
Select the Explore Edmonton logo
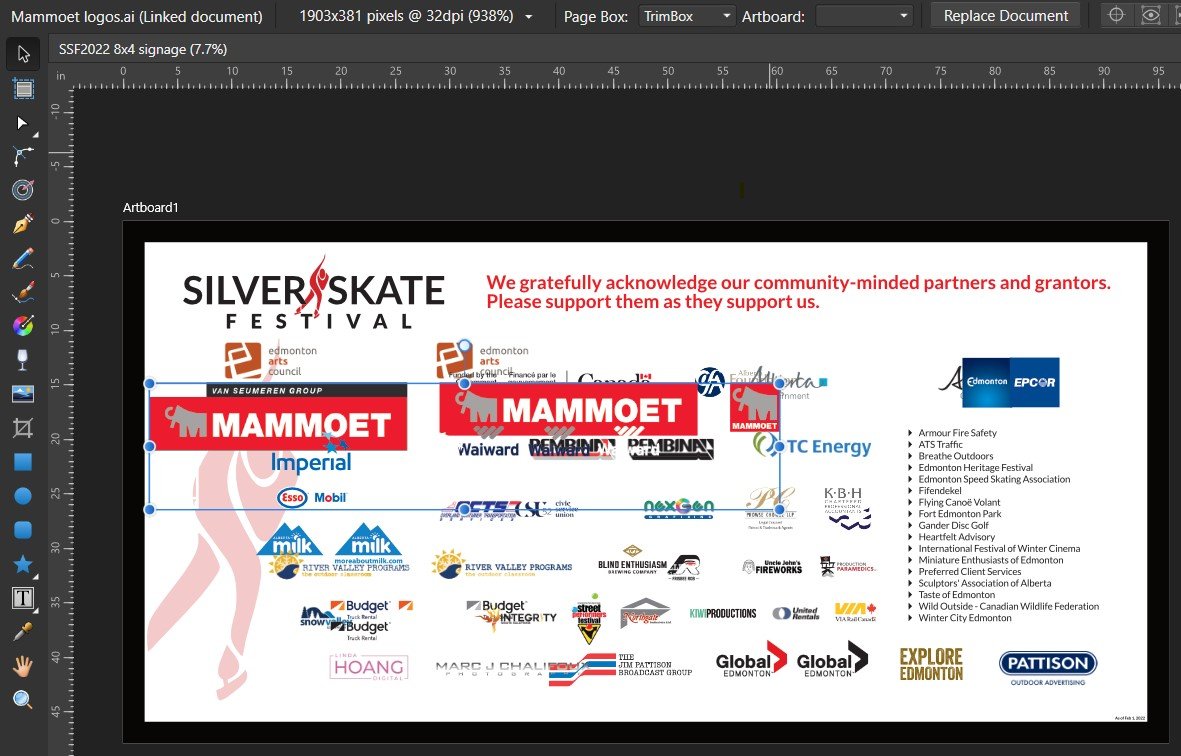(931, 664)
